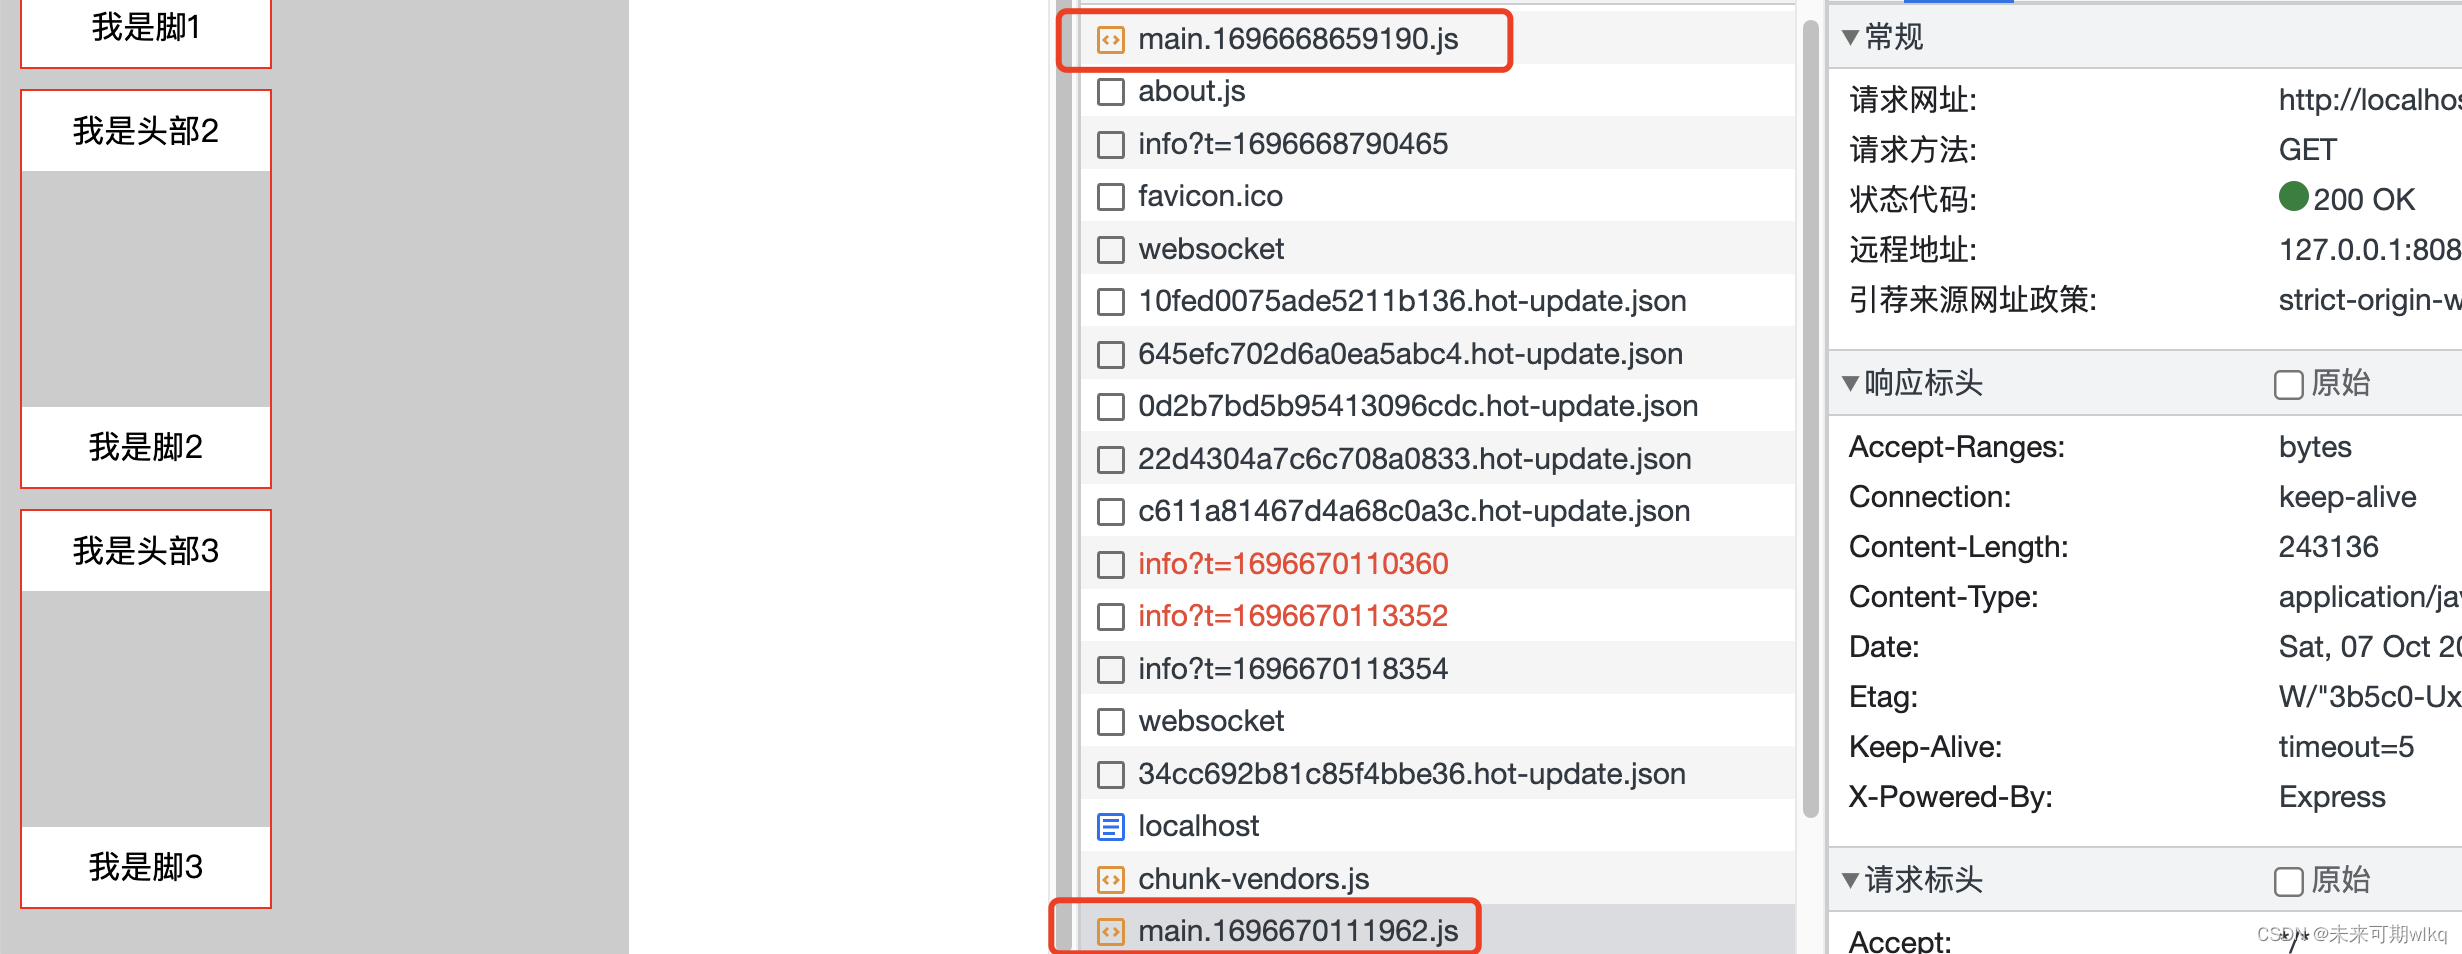Click the keep-alive Connection value
This screenshot has width=2462, height=954.
click(2347, 497)
